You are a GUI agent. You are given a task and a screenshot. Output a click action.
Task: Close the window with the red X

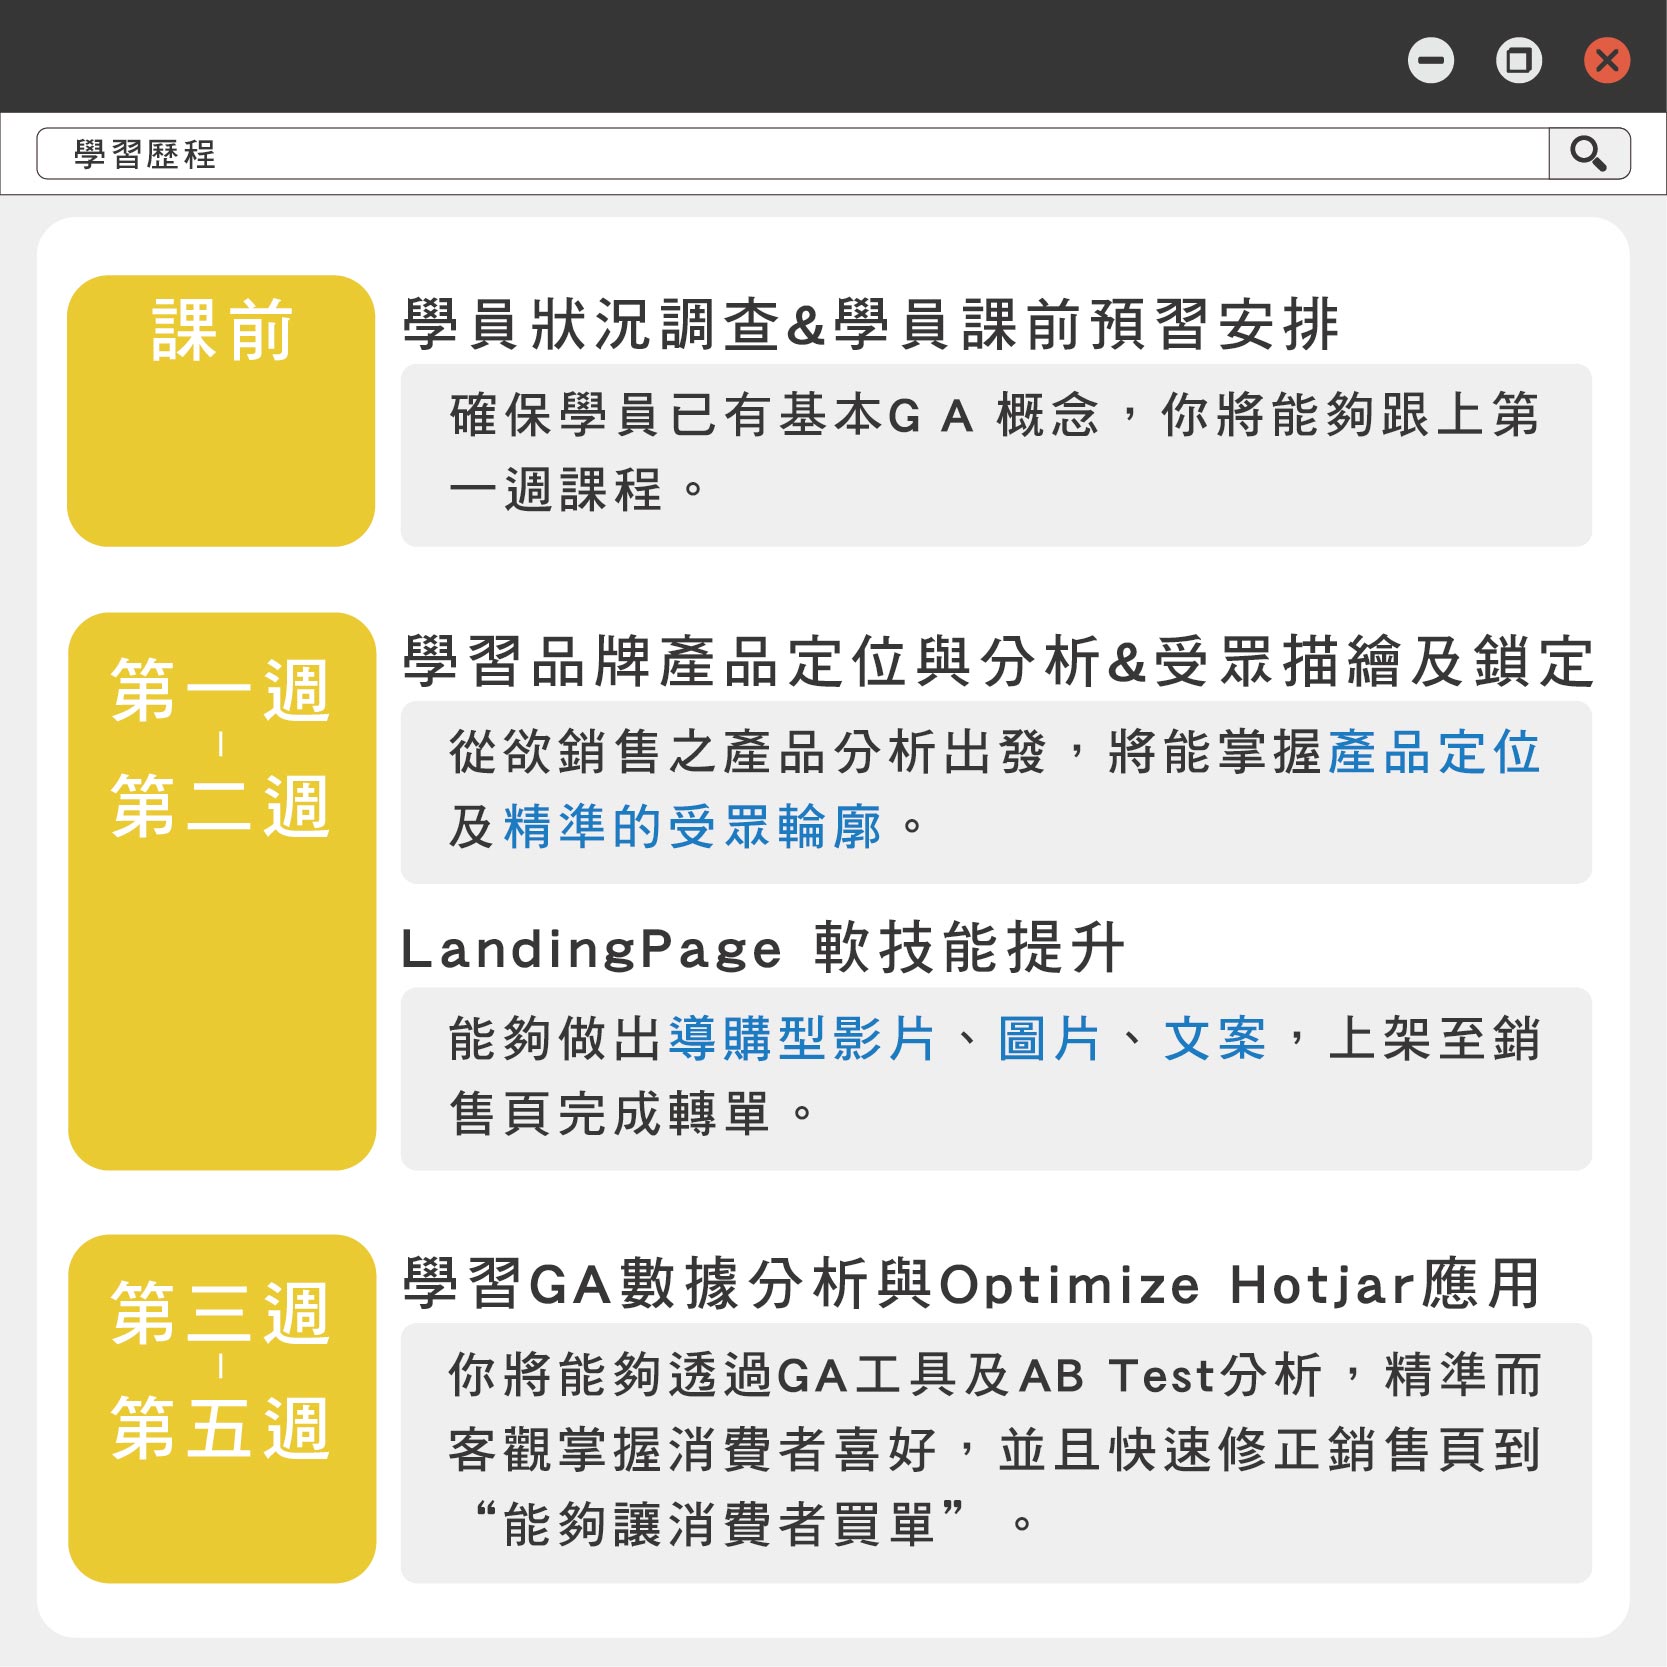click(1606, 60)
